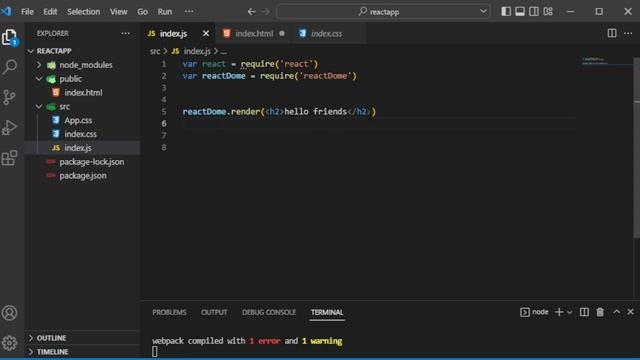Toggle the secondary side bar layout icon
640x360 pixels.
533,11
